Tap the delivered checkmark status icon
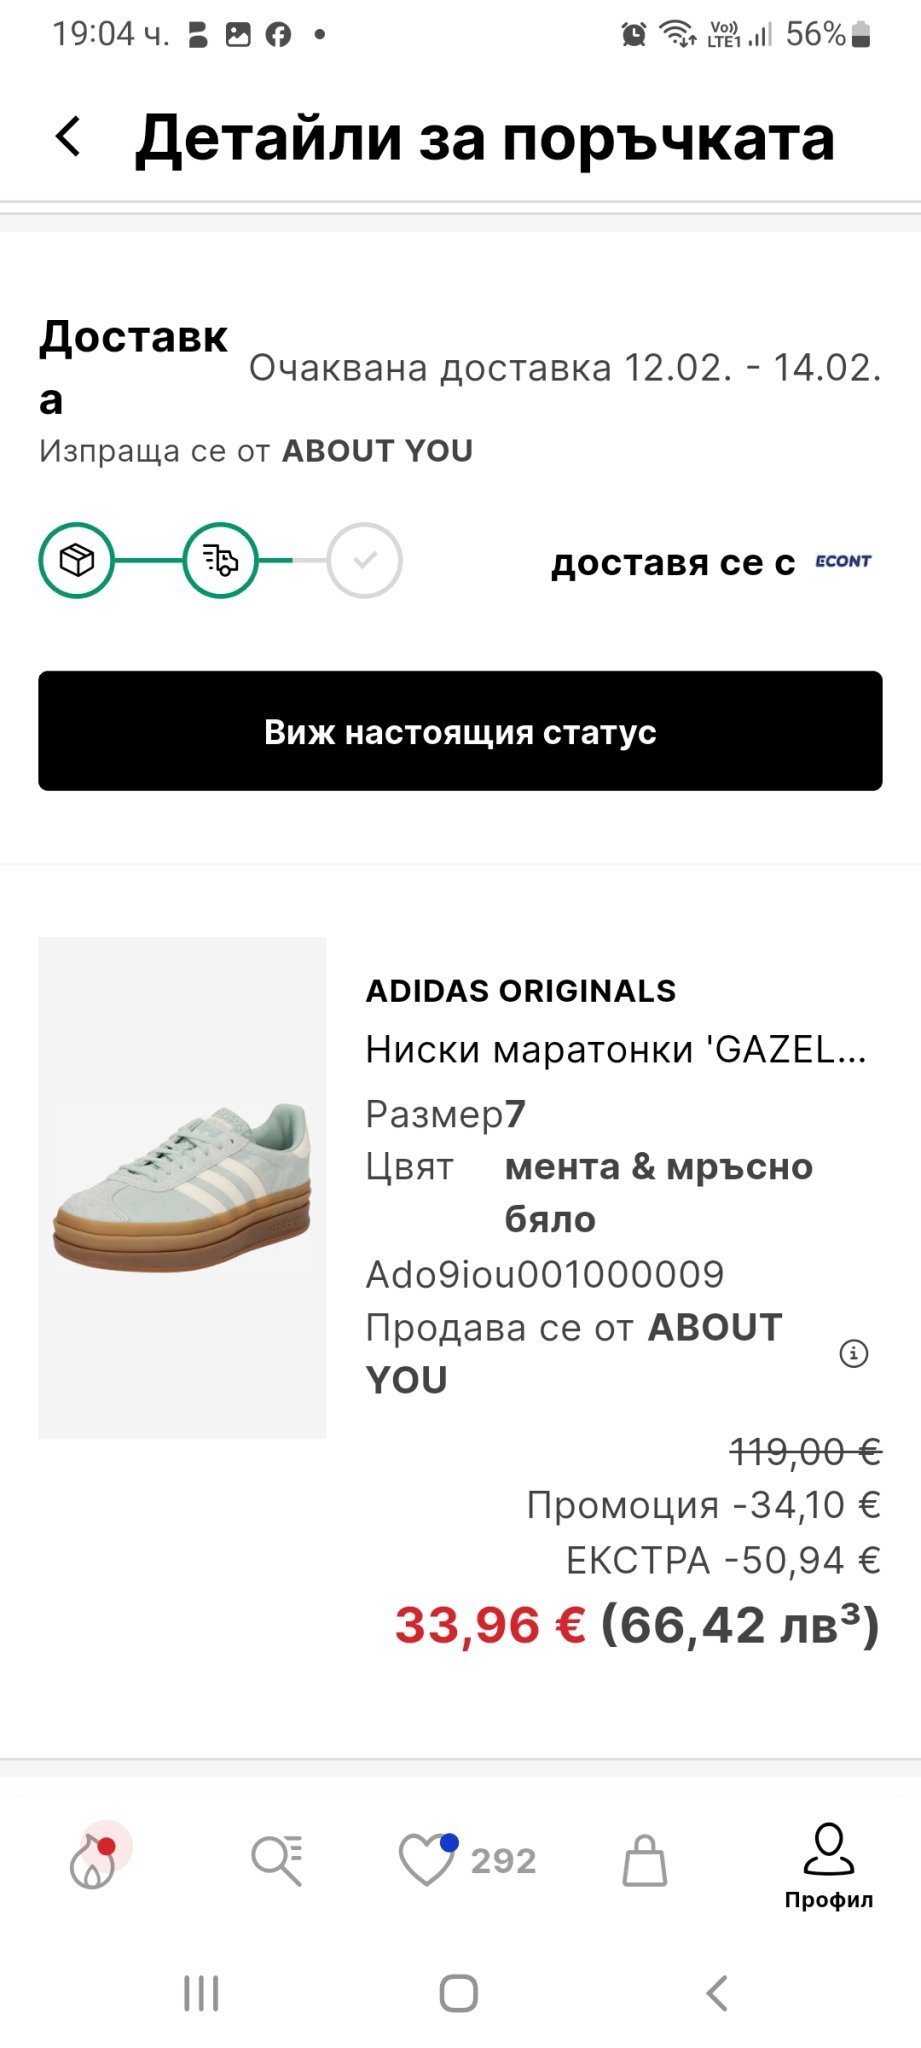Screen dimensions: 921x2048 click(x=364, y=561)
